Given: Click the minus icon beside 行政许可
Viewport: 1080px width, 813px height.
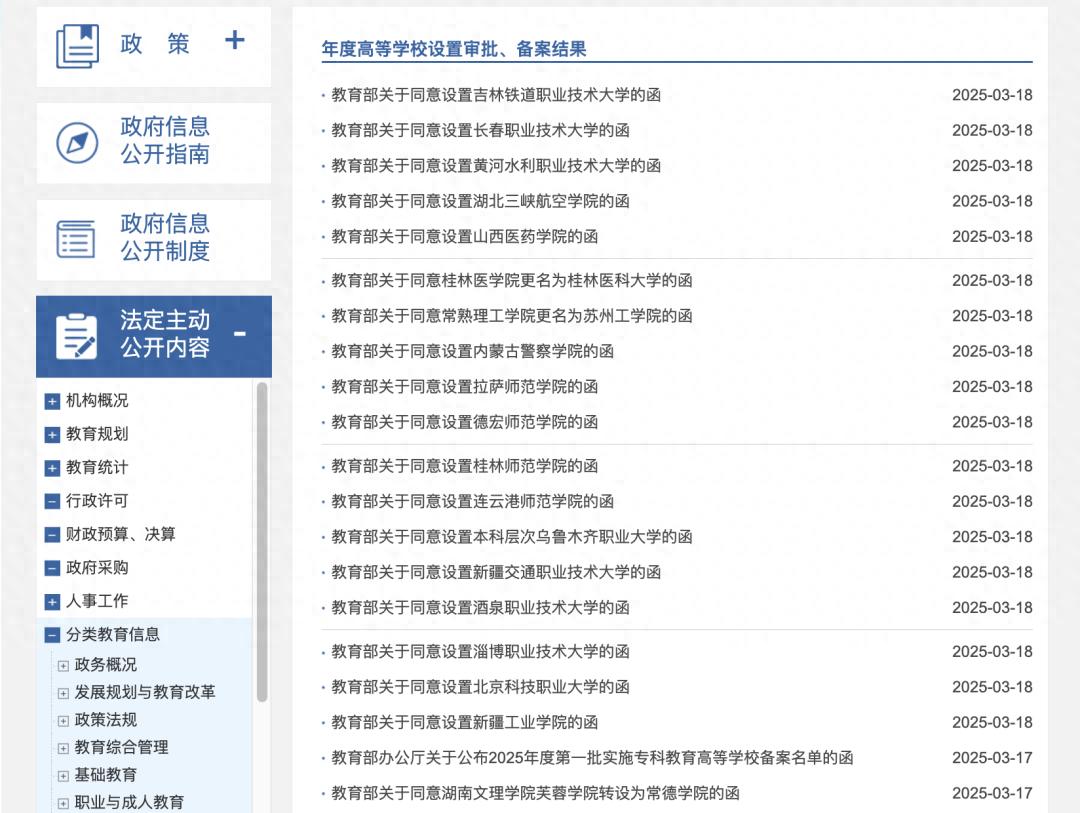Looking at the screenshot, I should 53,501.
